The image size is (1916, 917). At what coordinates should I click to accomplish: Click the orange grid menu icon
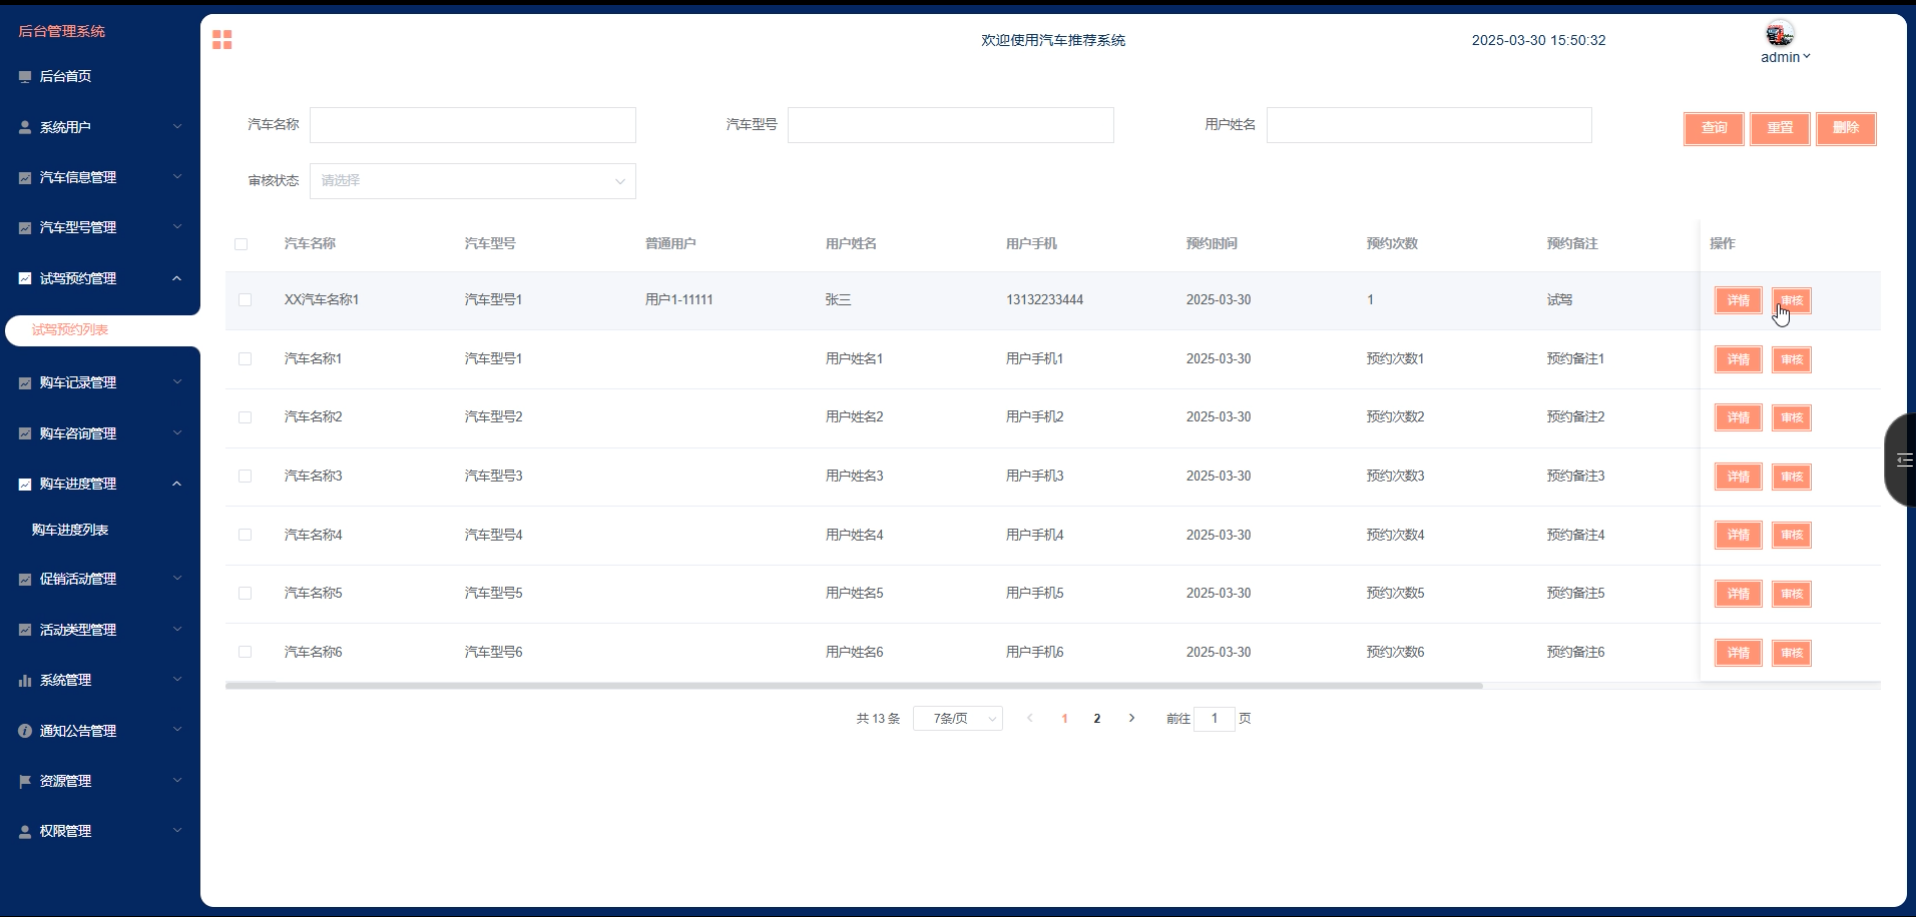tap(222, 39)
